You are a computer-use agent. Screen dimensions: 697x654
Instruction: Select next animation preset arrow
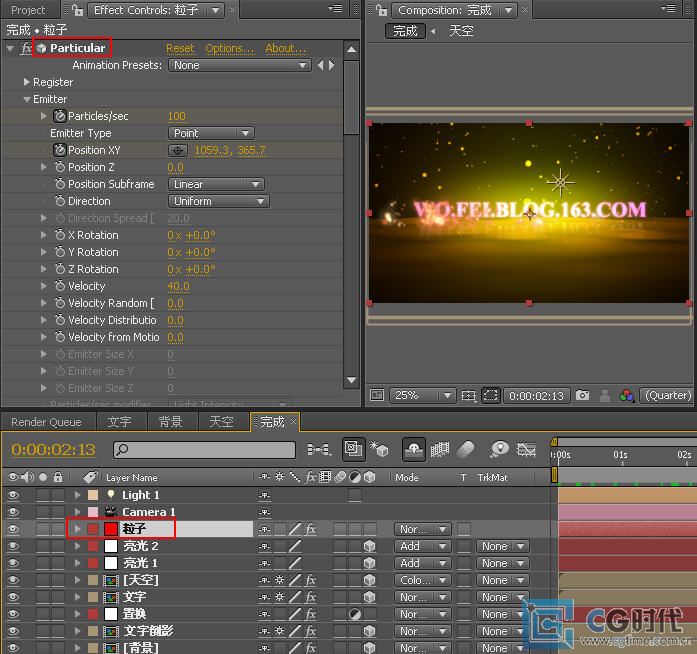coord(332,65)
